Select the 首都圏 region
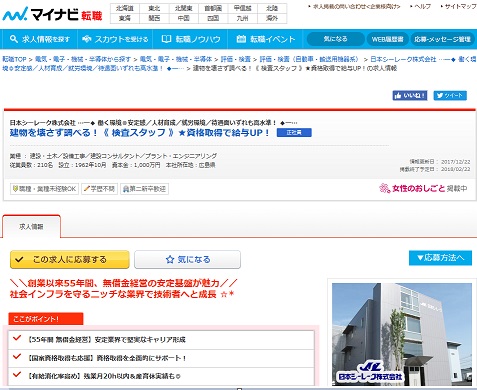This screenshot has width=477, height=390. tap(213, 8)
